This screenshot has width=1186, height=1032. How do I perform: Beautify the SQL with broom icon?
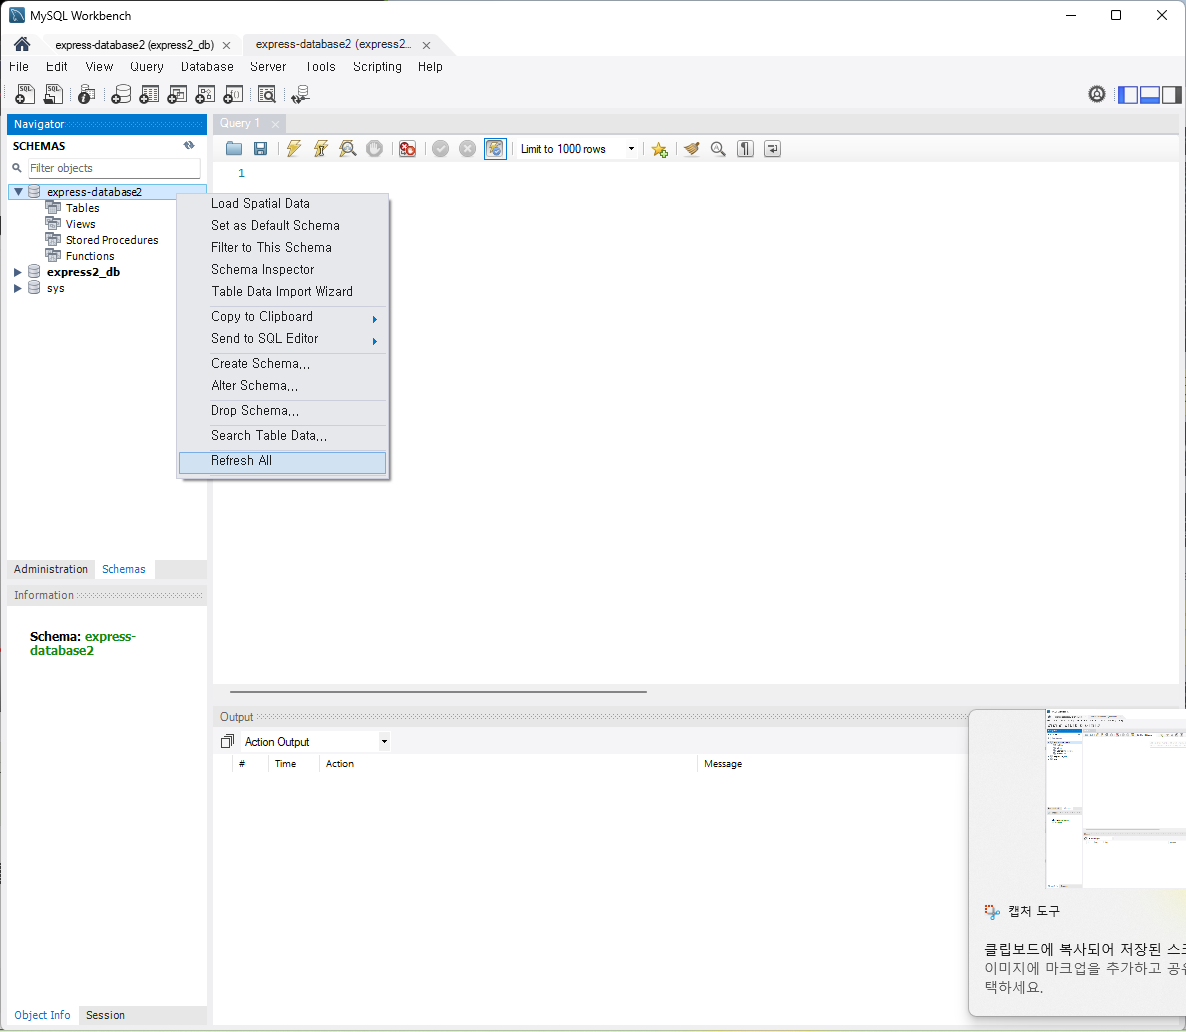coord(691,148)
